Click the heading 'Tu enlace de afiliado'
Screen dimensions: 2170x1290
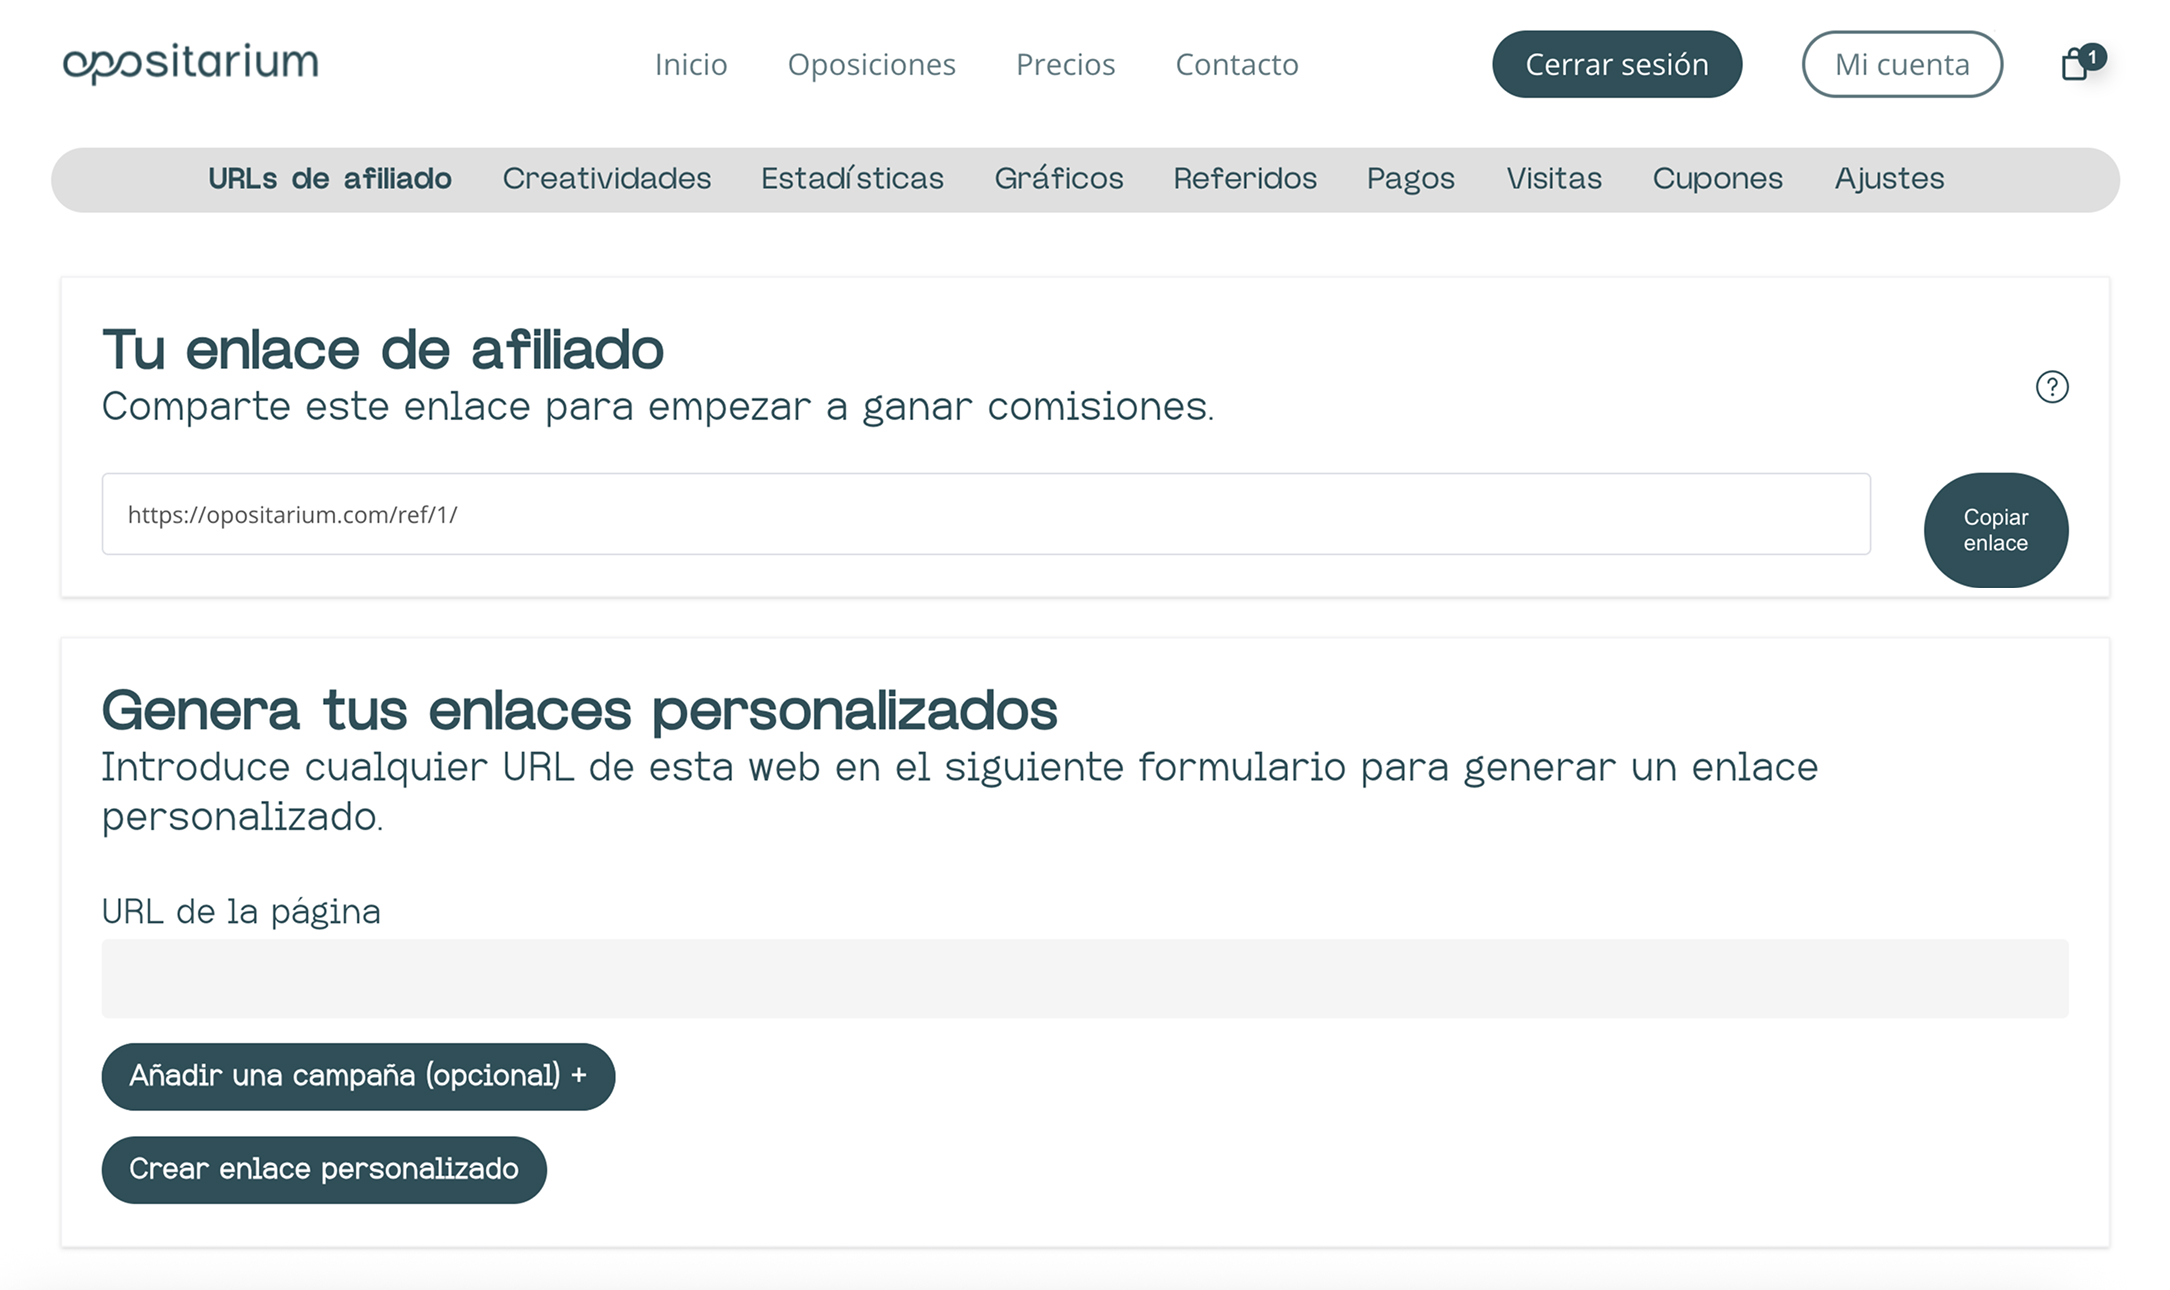(x=383, y=350)
